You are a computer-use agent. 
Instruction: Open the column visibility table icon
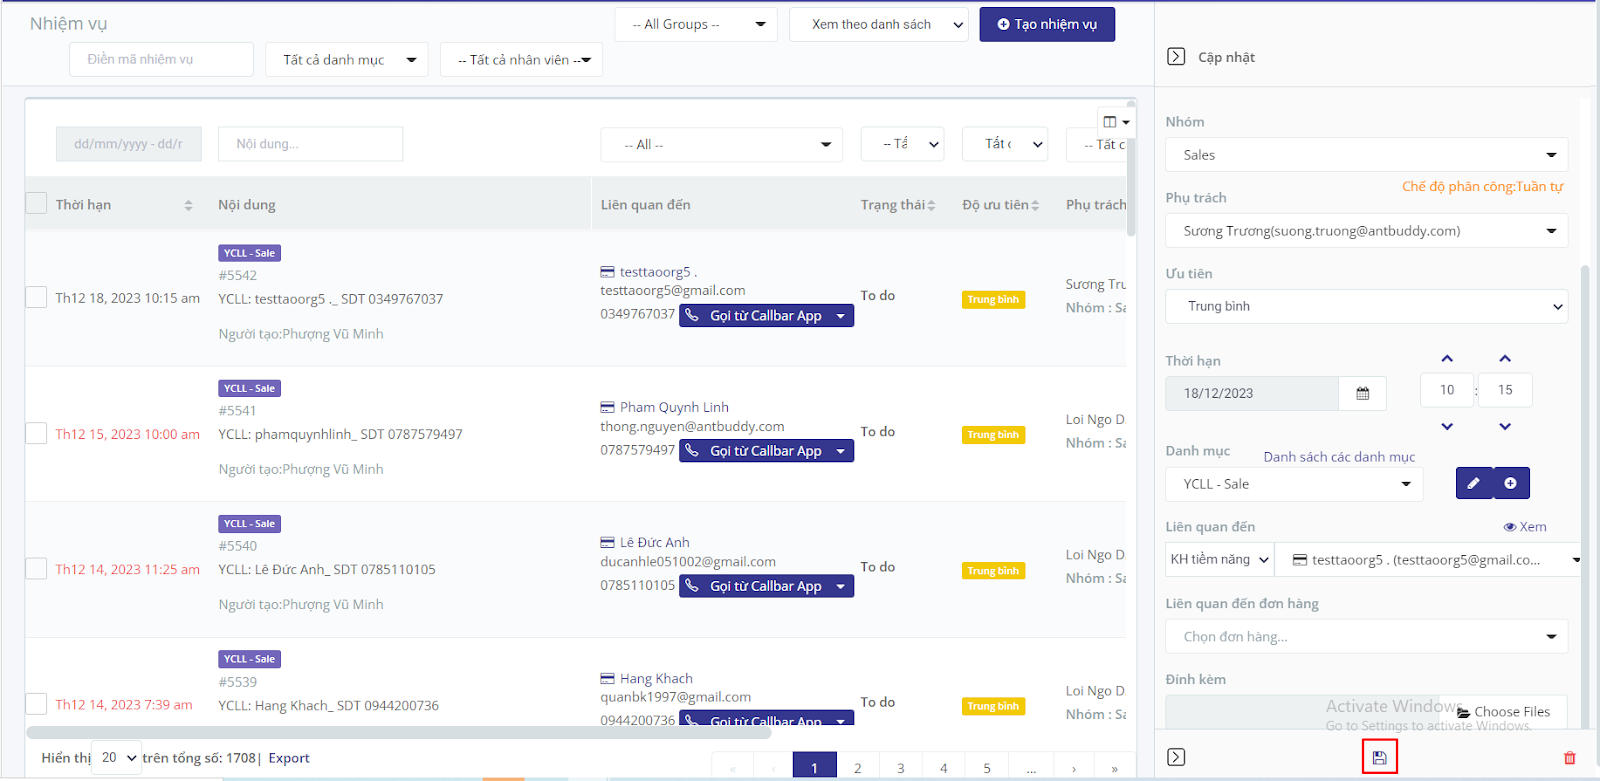point(1116,122)
